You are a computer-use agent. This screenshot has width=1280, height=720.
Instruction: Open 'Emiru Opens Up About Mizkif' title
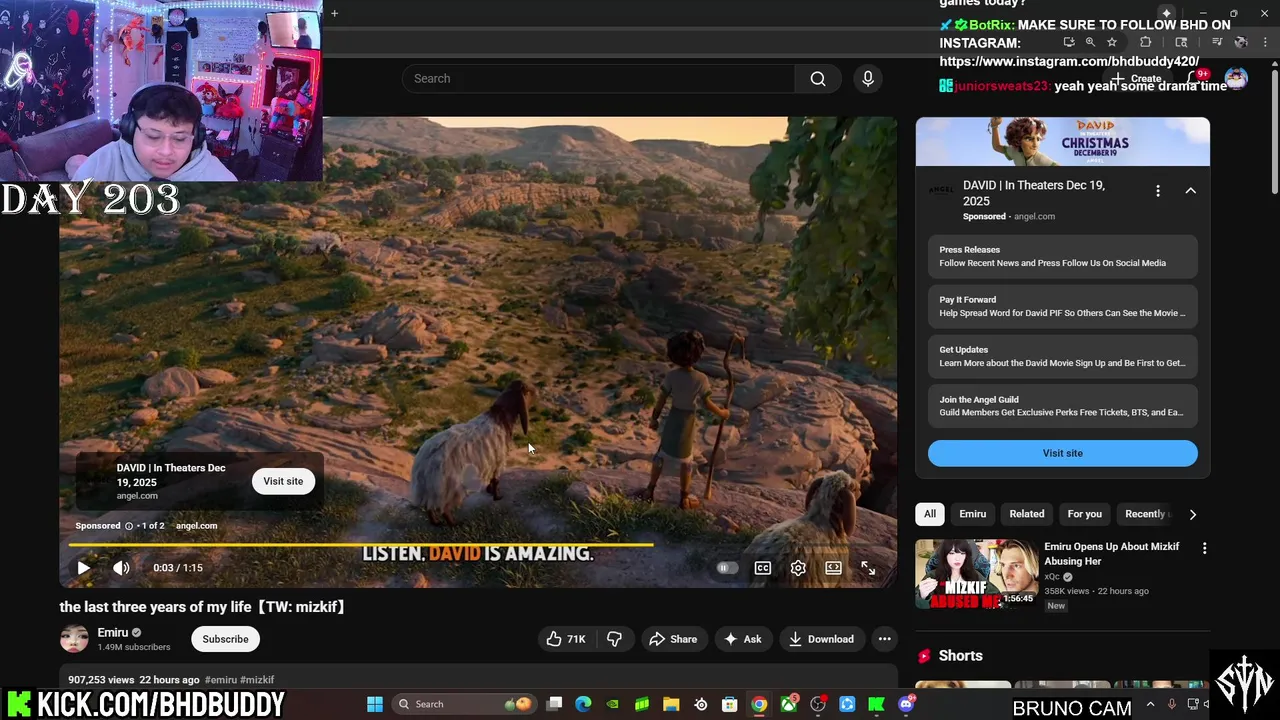click(x=1112, y=554)
